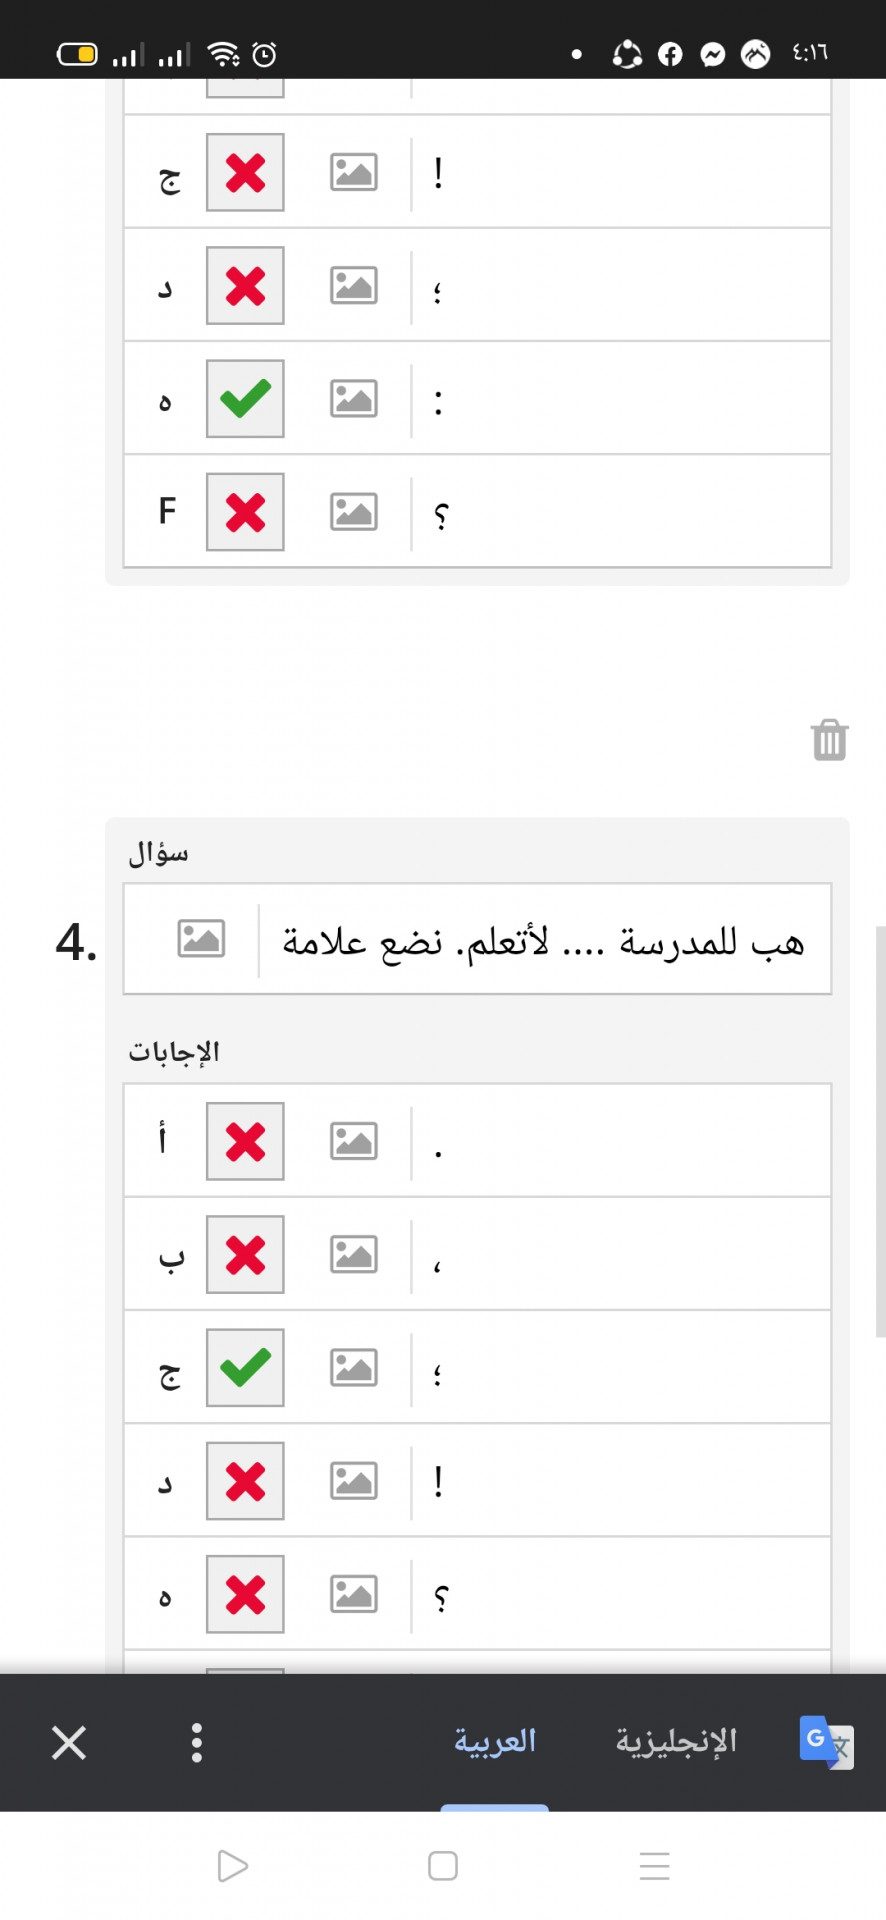Toggle red X on exclamation answer د question 4
The height and width of the screenshot is (1920, 886).
[245, 1481]
